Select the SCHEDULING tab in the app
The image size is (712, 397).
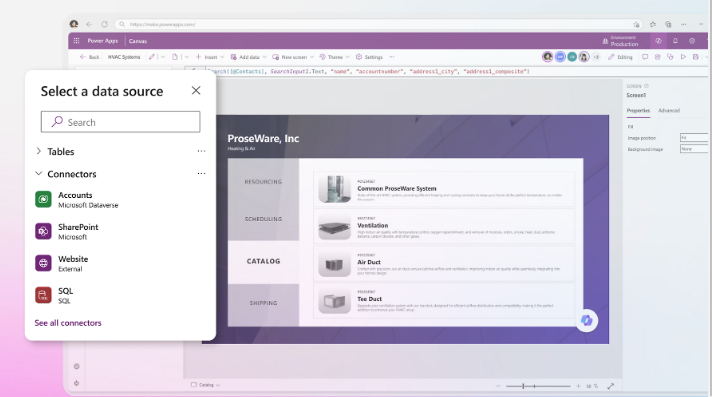pos(263,219)
